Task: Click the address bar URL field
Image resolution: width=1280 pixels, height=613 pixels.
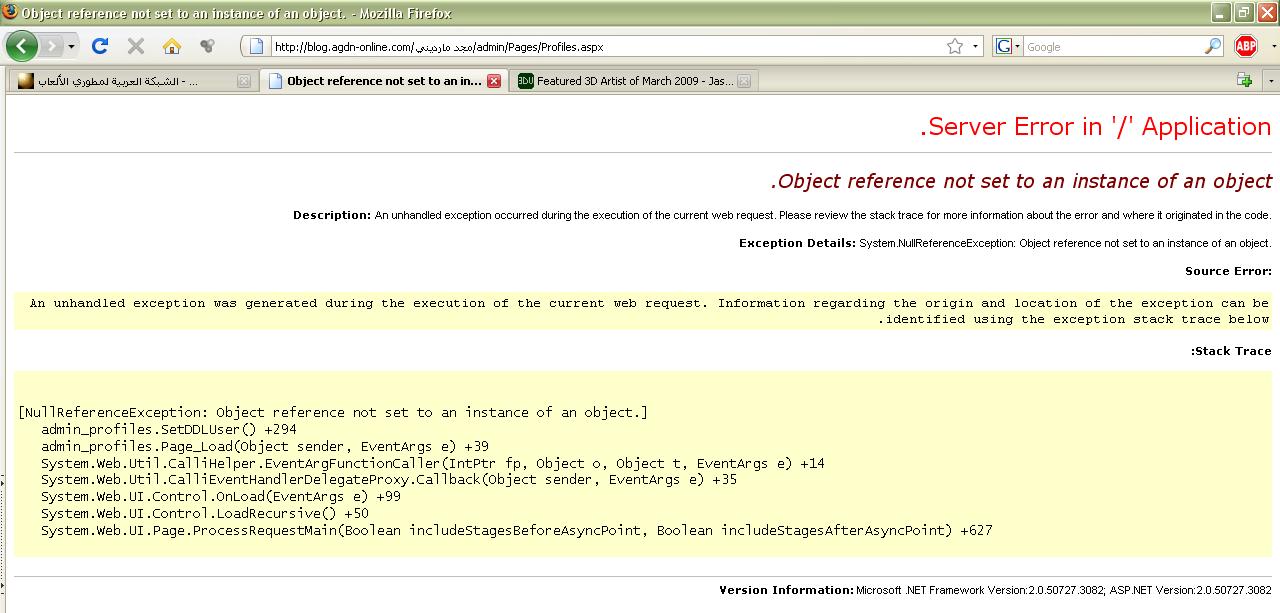Action: tap(600, 46)
